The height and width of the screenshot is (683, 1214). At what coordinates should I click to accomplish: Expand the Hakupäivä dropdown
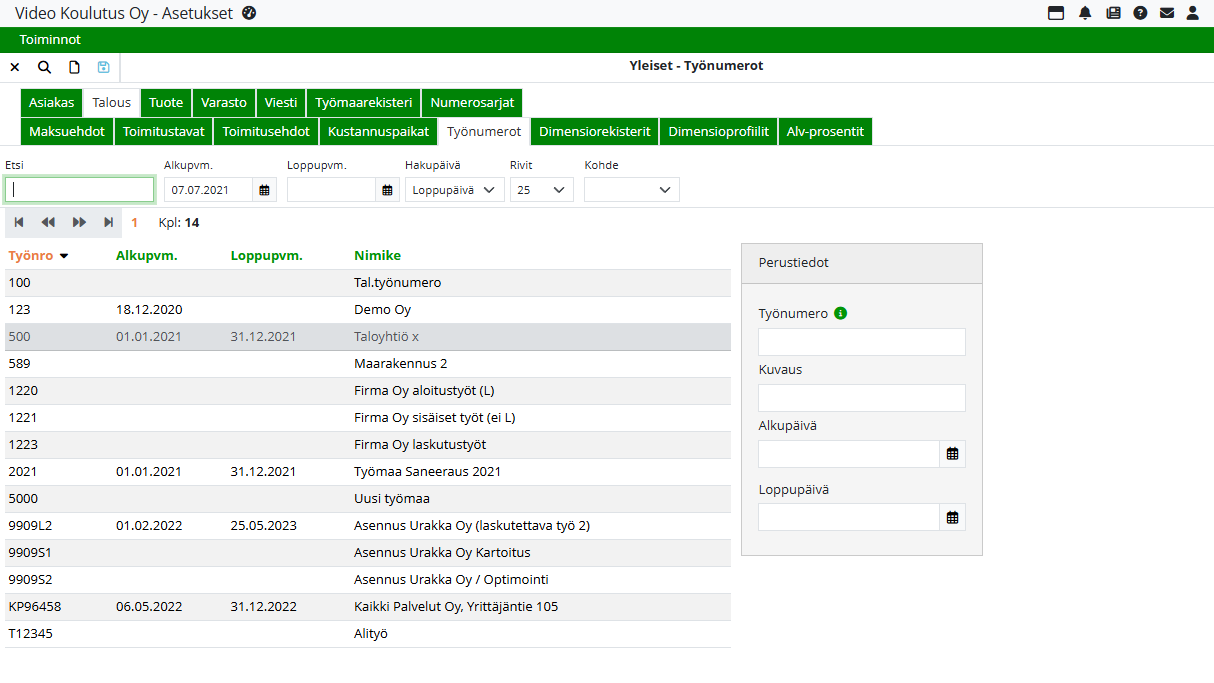tap(455, 190)
